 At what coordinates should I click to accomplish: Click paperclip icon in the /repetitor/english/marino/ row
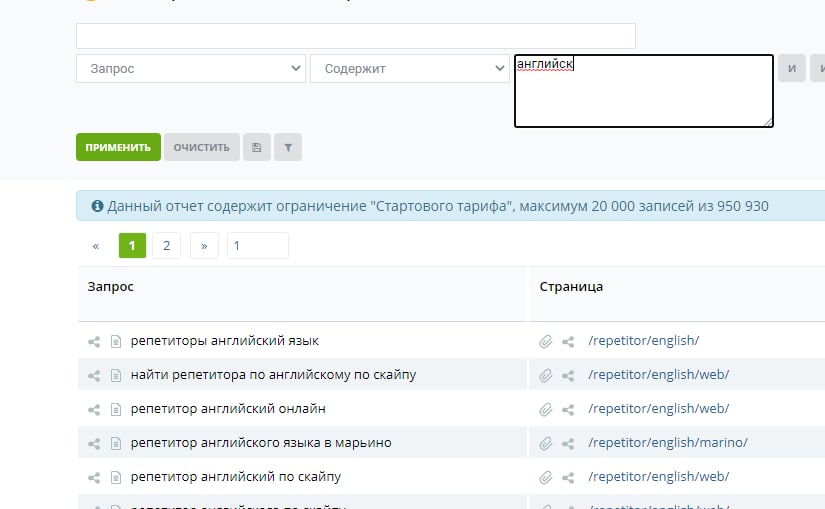[x=546, y=444]
